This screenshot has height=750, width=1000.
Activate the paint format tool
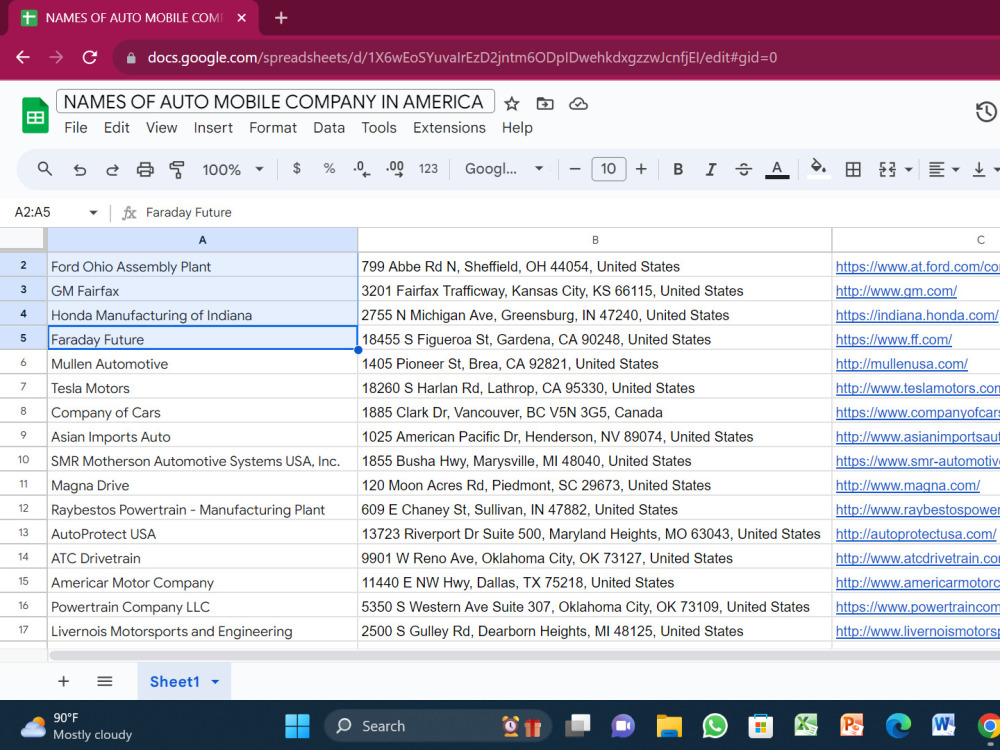[177, 170]
